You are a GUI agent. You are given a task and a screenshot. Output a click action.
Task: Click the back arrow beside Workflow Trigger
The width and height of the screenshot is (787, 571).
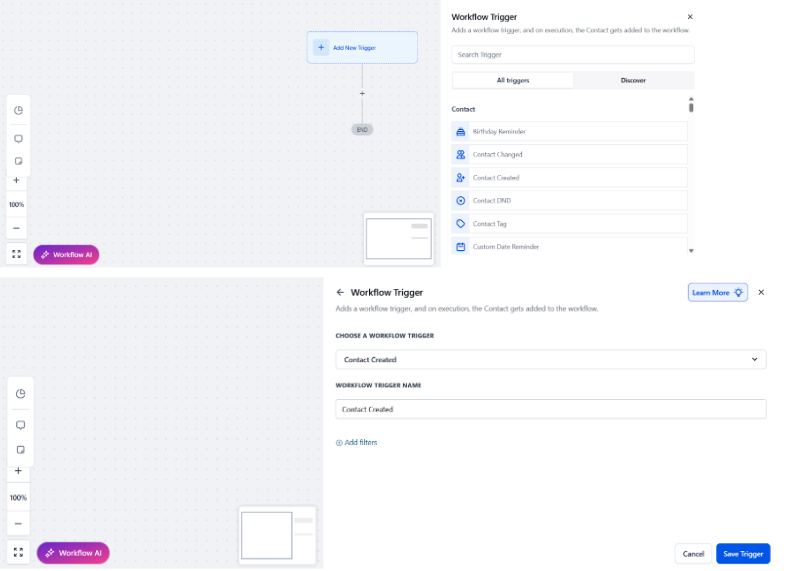pyautogui.click(x=340, y=293)
